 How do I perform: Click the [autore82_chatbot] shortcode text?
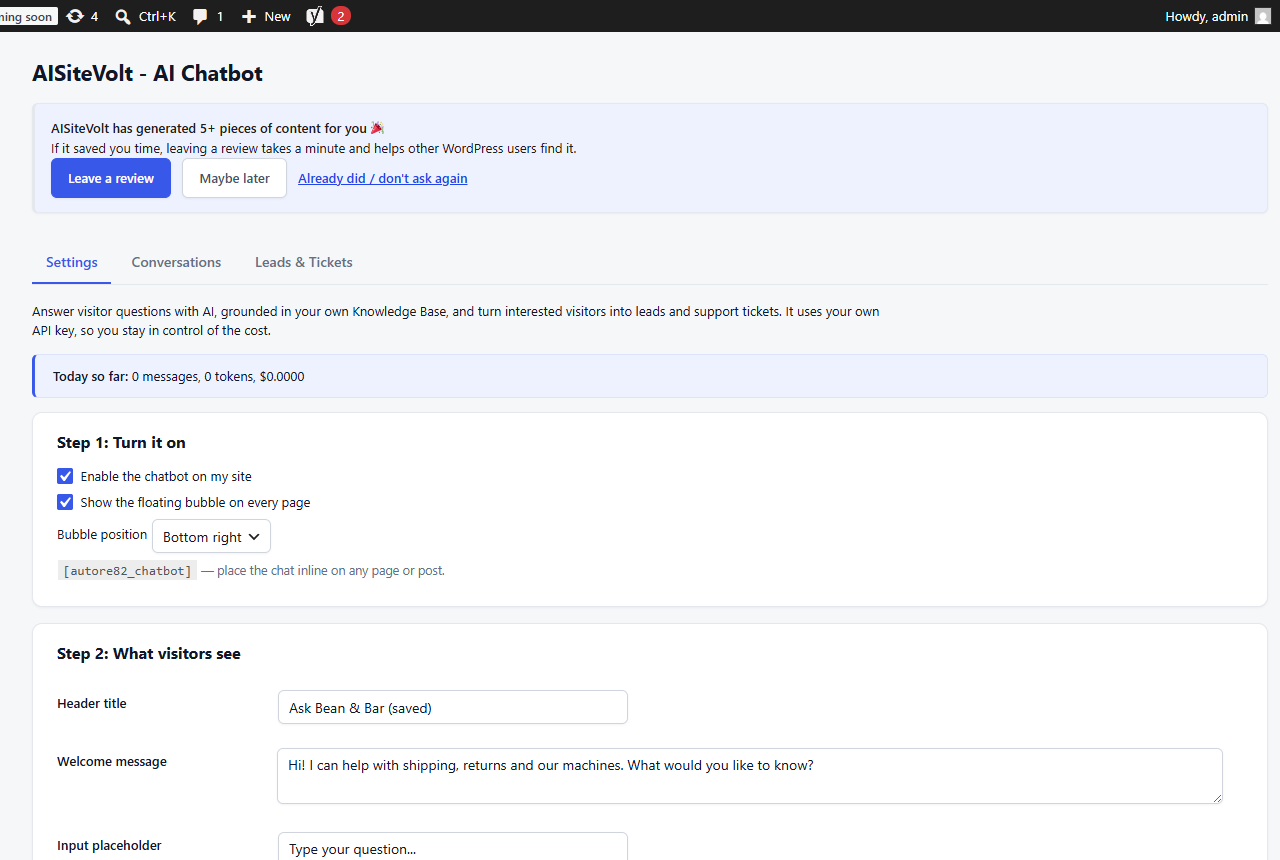pyautogui.click(x=127, y=571)
